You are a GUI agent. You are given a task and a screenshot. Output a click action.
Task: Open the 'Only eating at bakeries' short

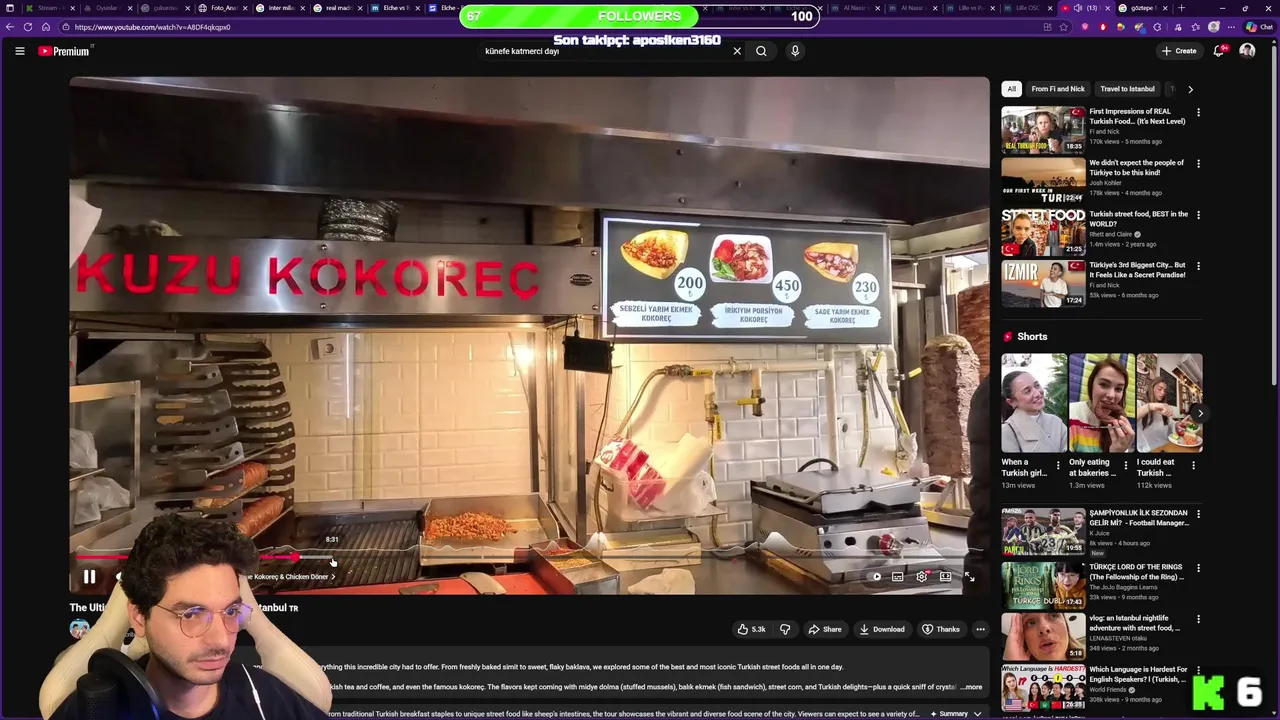pyautogui.click(x=1101, y=403)
